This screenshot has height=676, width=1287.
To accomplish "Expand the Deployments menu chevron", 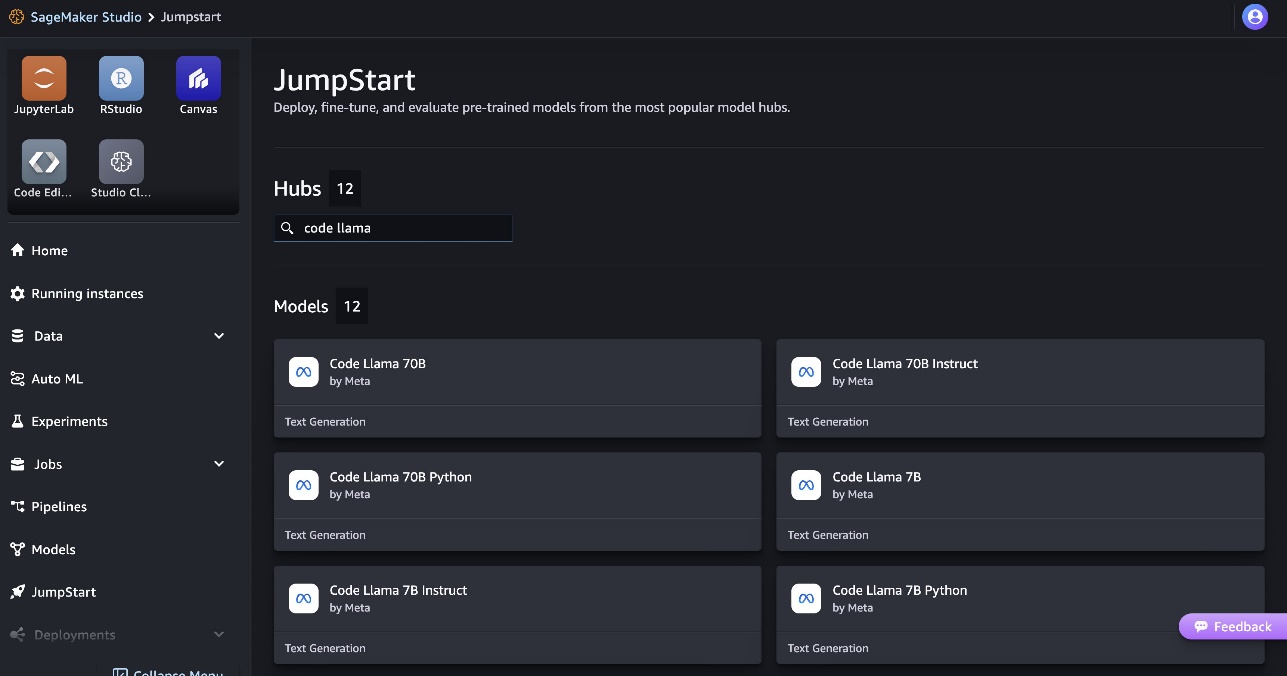I will click(x=219, y=634).
